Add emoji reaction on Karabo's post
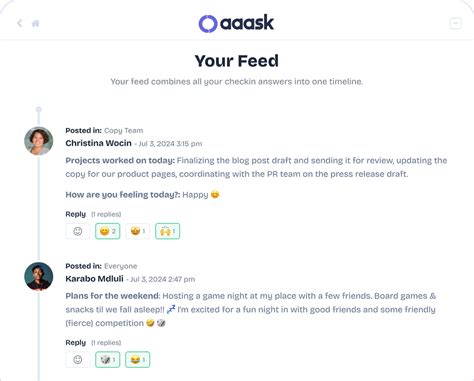The height and width of the screenshot is (381, 474). [x=78, y=360]
